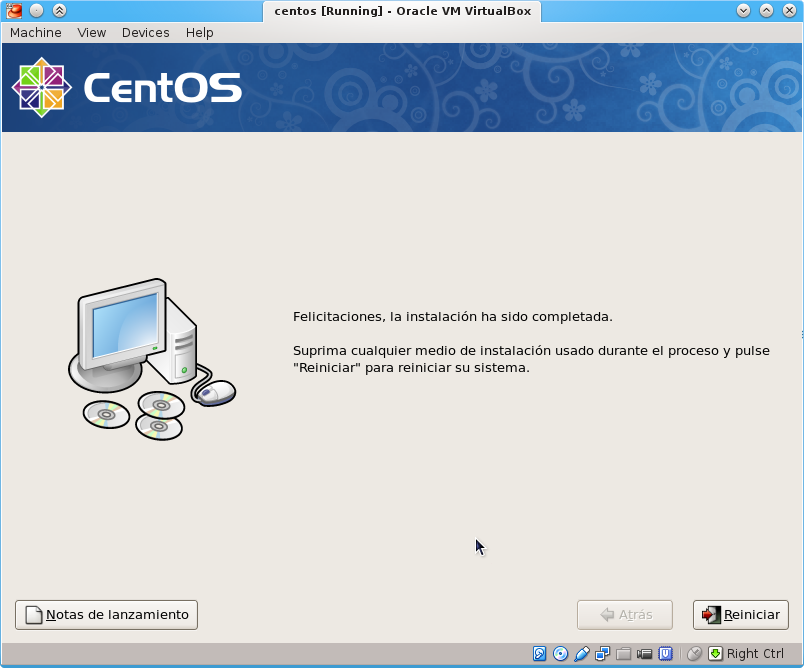804x668 pixels.
Task: Click the CentOS pinwheel logo
Action: coord(42,87)
